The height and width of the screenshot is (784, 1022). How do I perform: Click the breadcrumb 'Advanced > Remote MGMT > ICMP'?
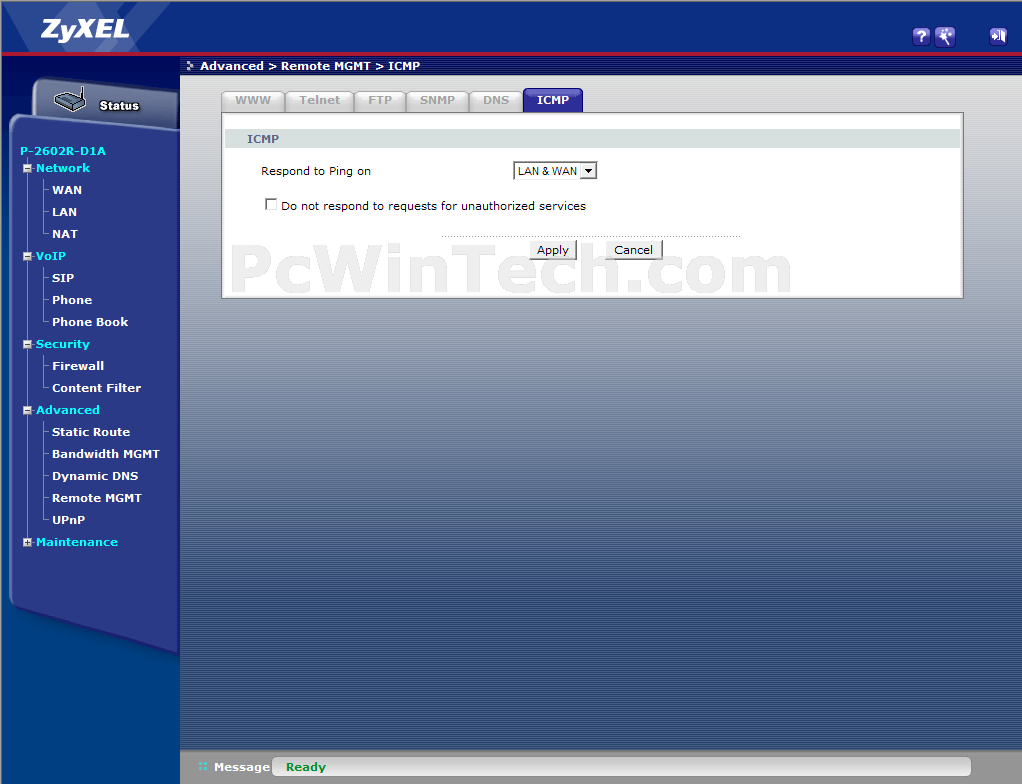tap(310, 66)
